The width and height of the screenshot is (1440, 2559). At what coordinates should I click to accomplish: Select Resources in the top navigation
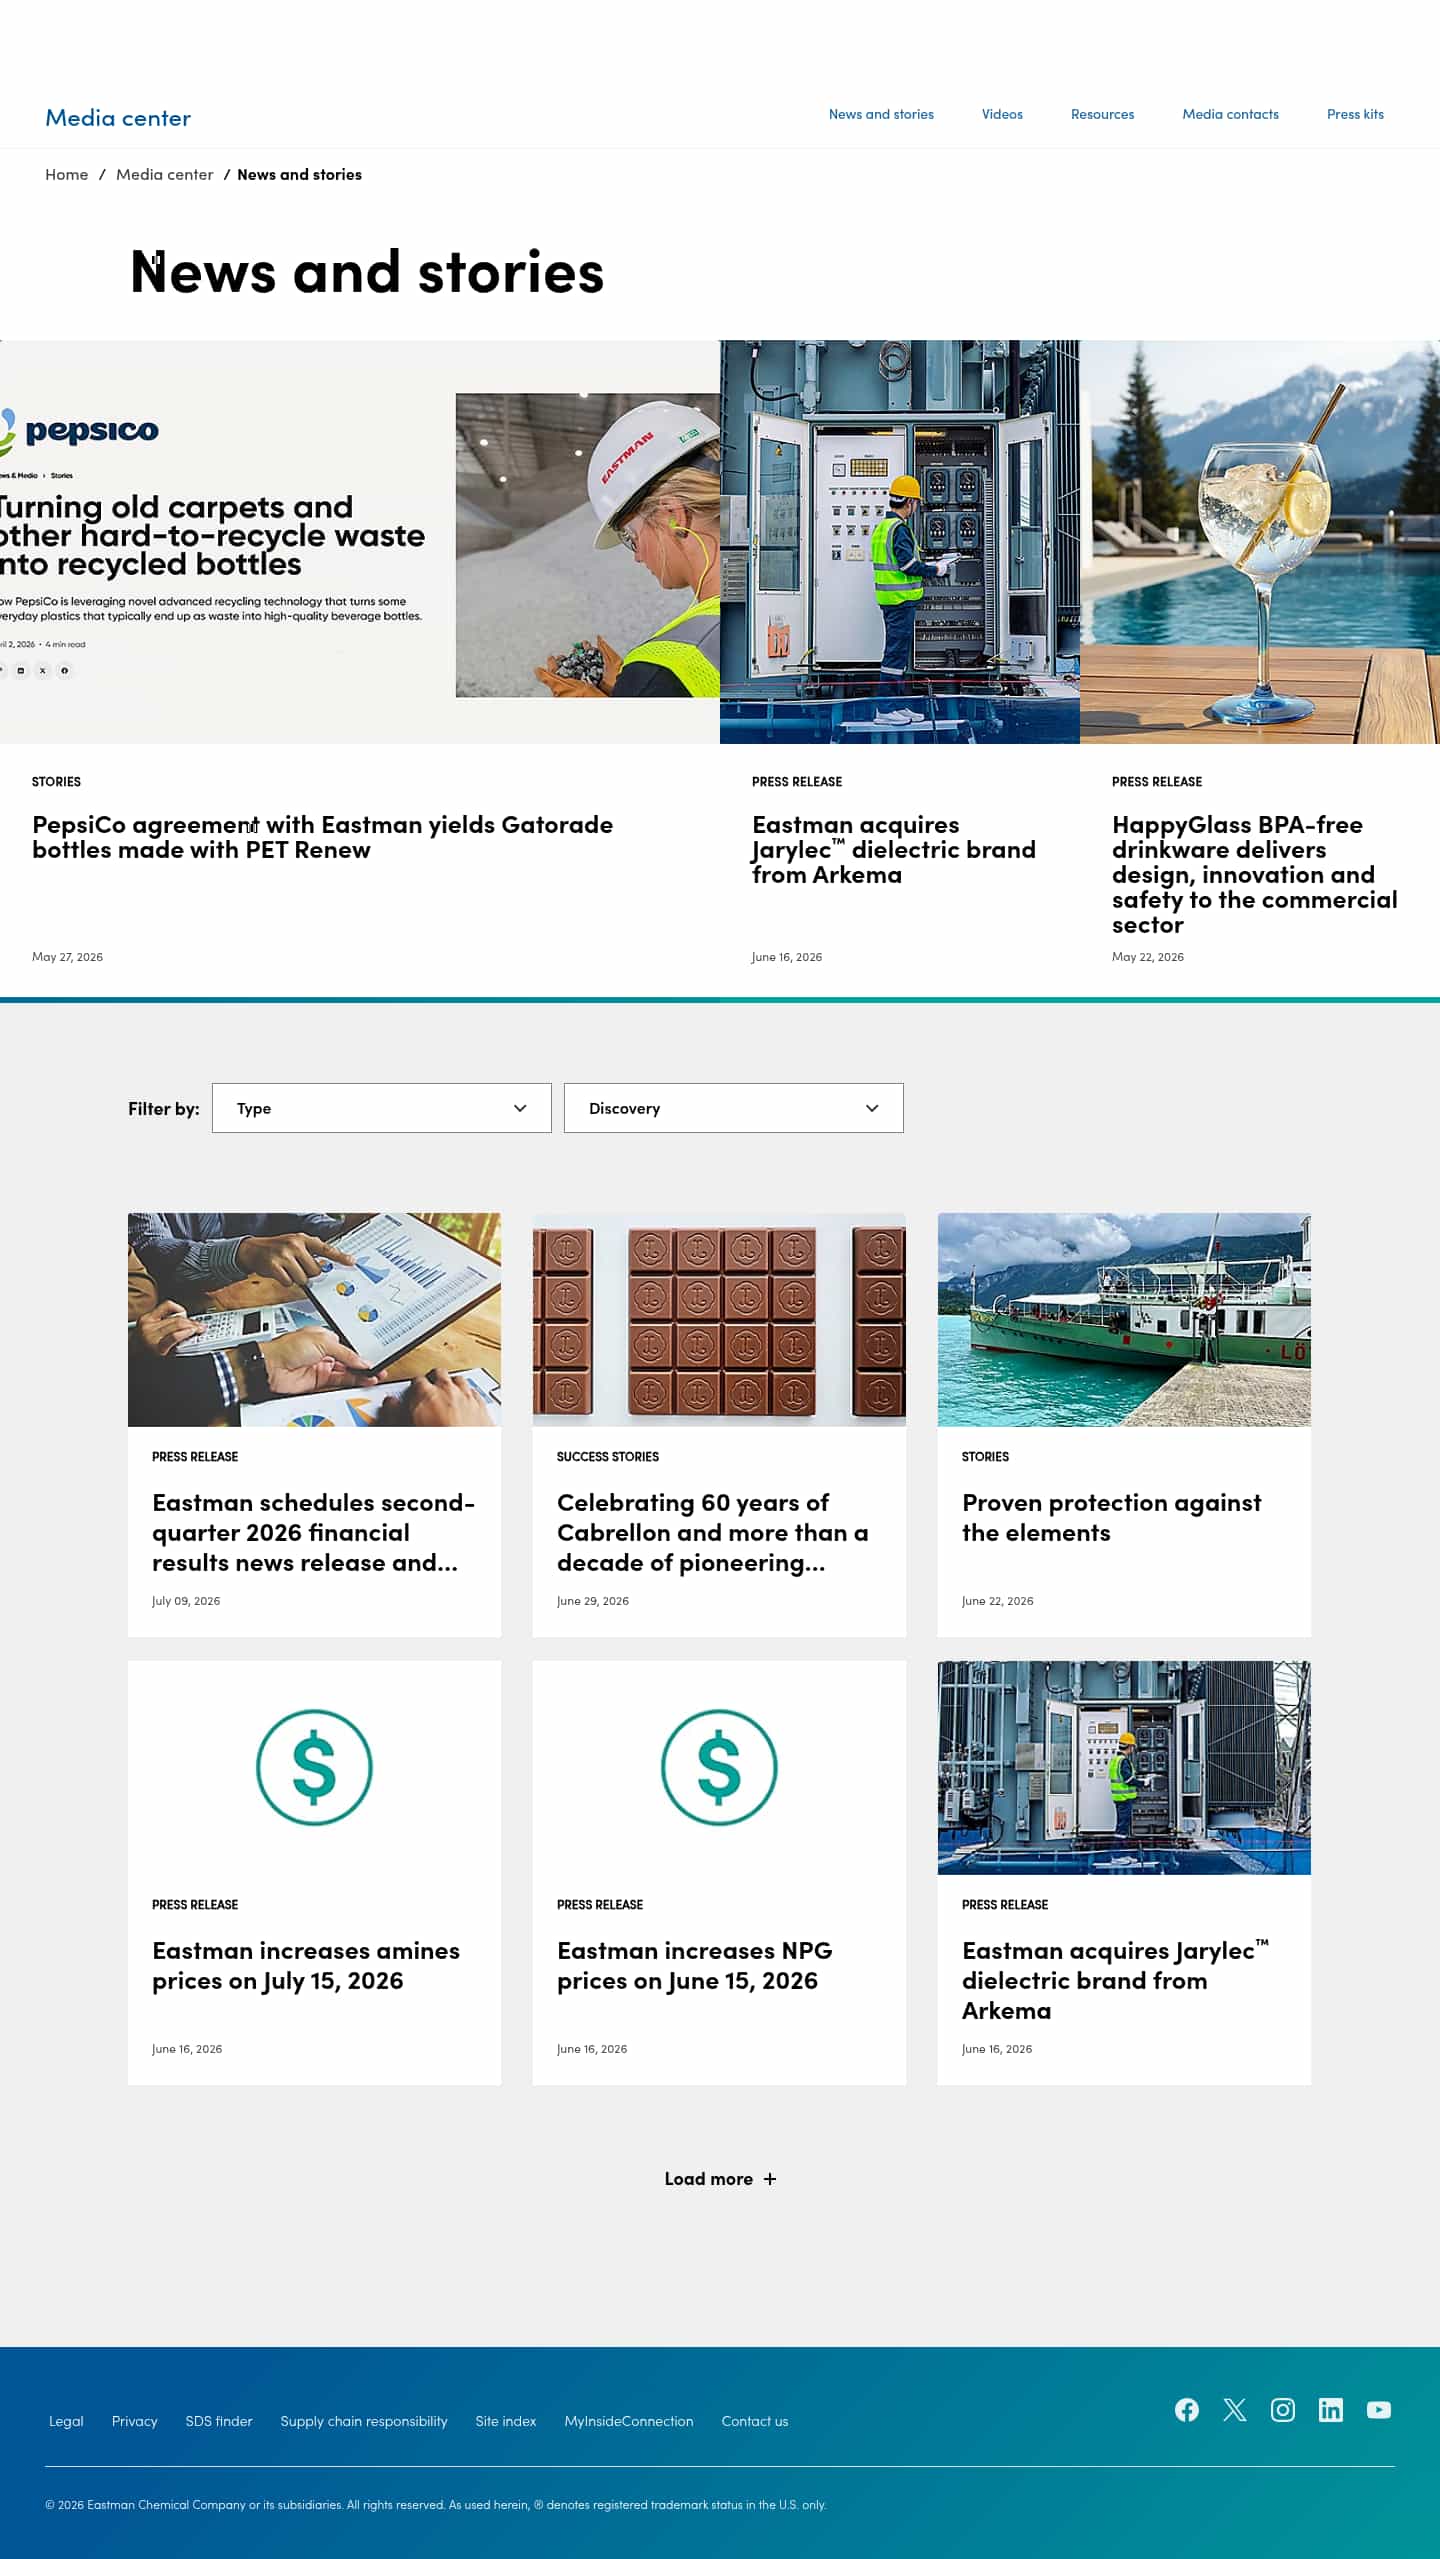[x=1102, y=114]
